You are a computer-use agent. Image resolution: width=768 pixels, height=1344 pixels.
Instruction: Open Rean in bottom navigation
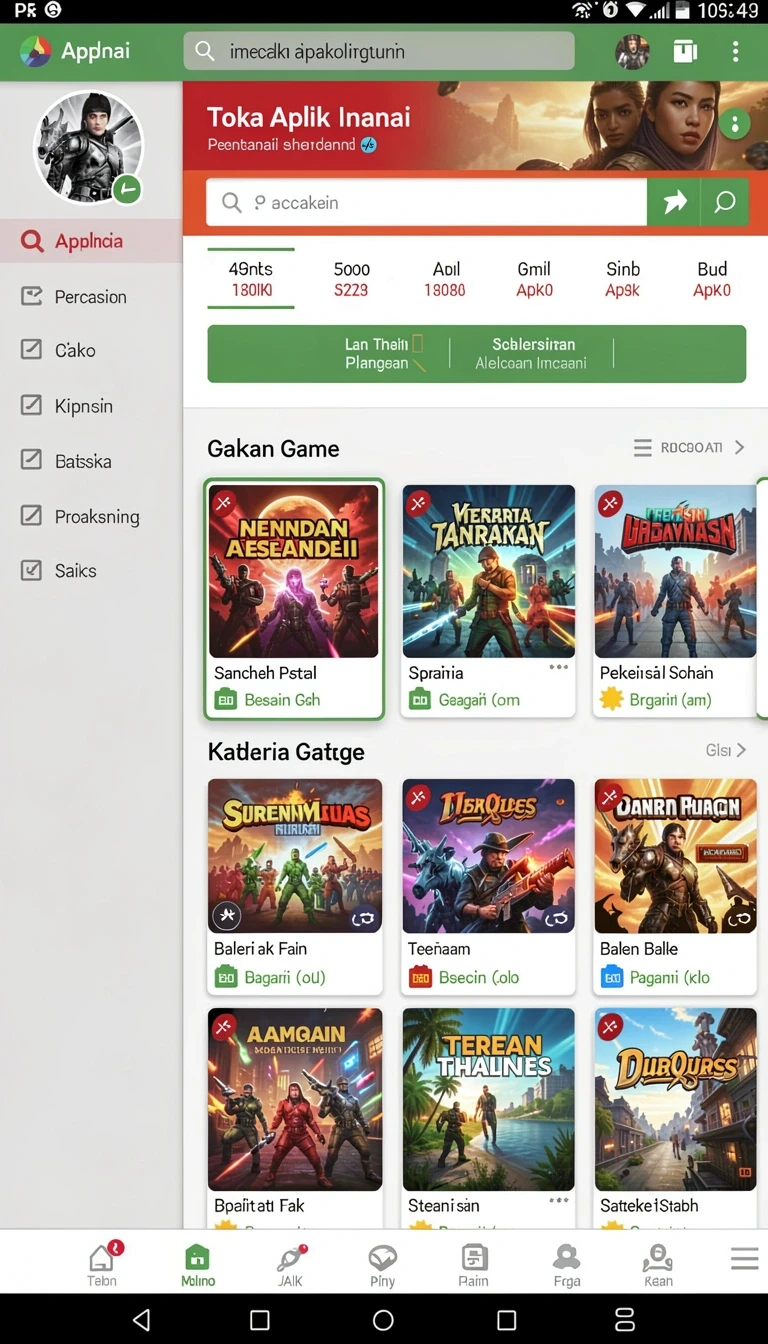[658, 1264]
